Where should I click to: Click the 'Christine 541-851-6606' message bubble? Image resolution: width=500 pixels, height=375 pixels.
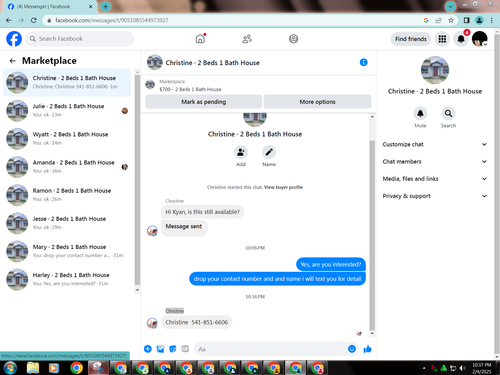click(196, 322)
